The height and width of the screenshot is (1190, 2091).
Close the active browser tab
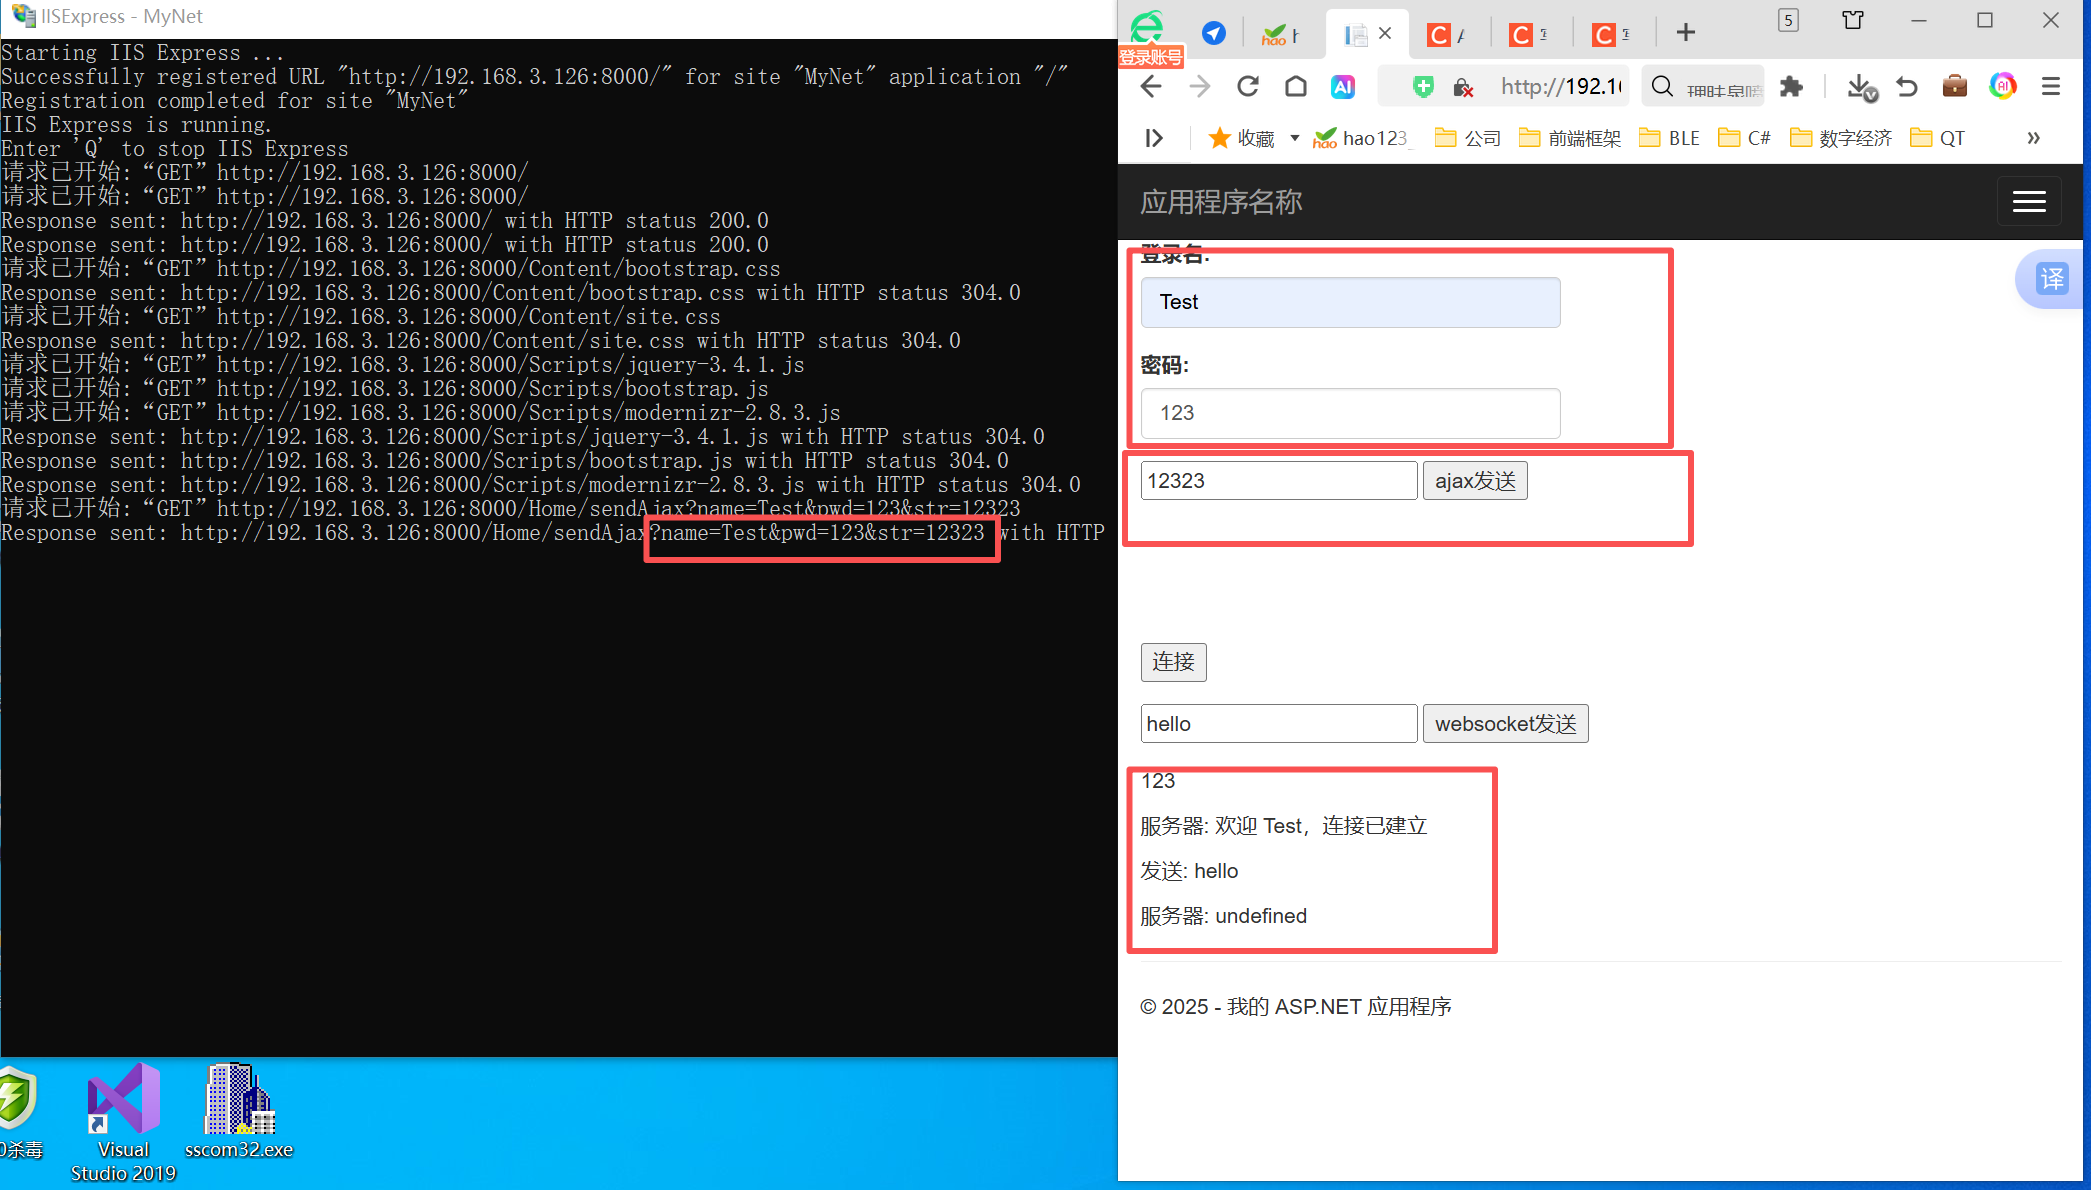pos(1385,33)
